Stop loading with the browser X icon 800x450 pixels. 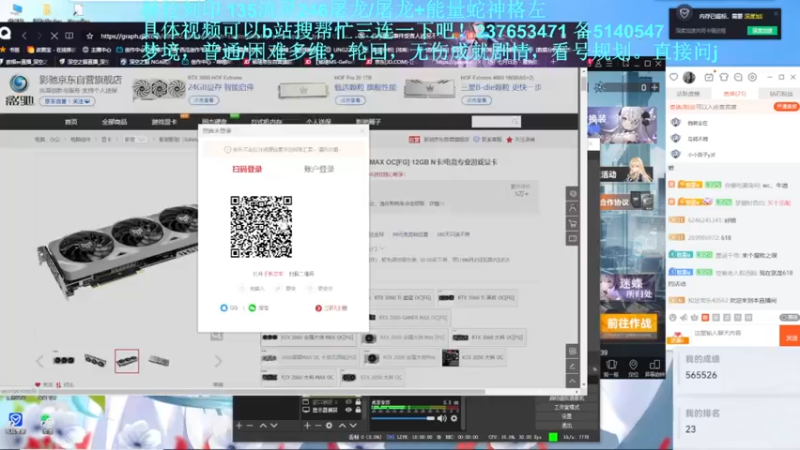pos(54,36)
